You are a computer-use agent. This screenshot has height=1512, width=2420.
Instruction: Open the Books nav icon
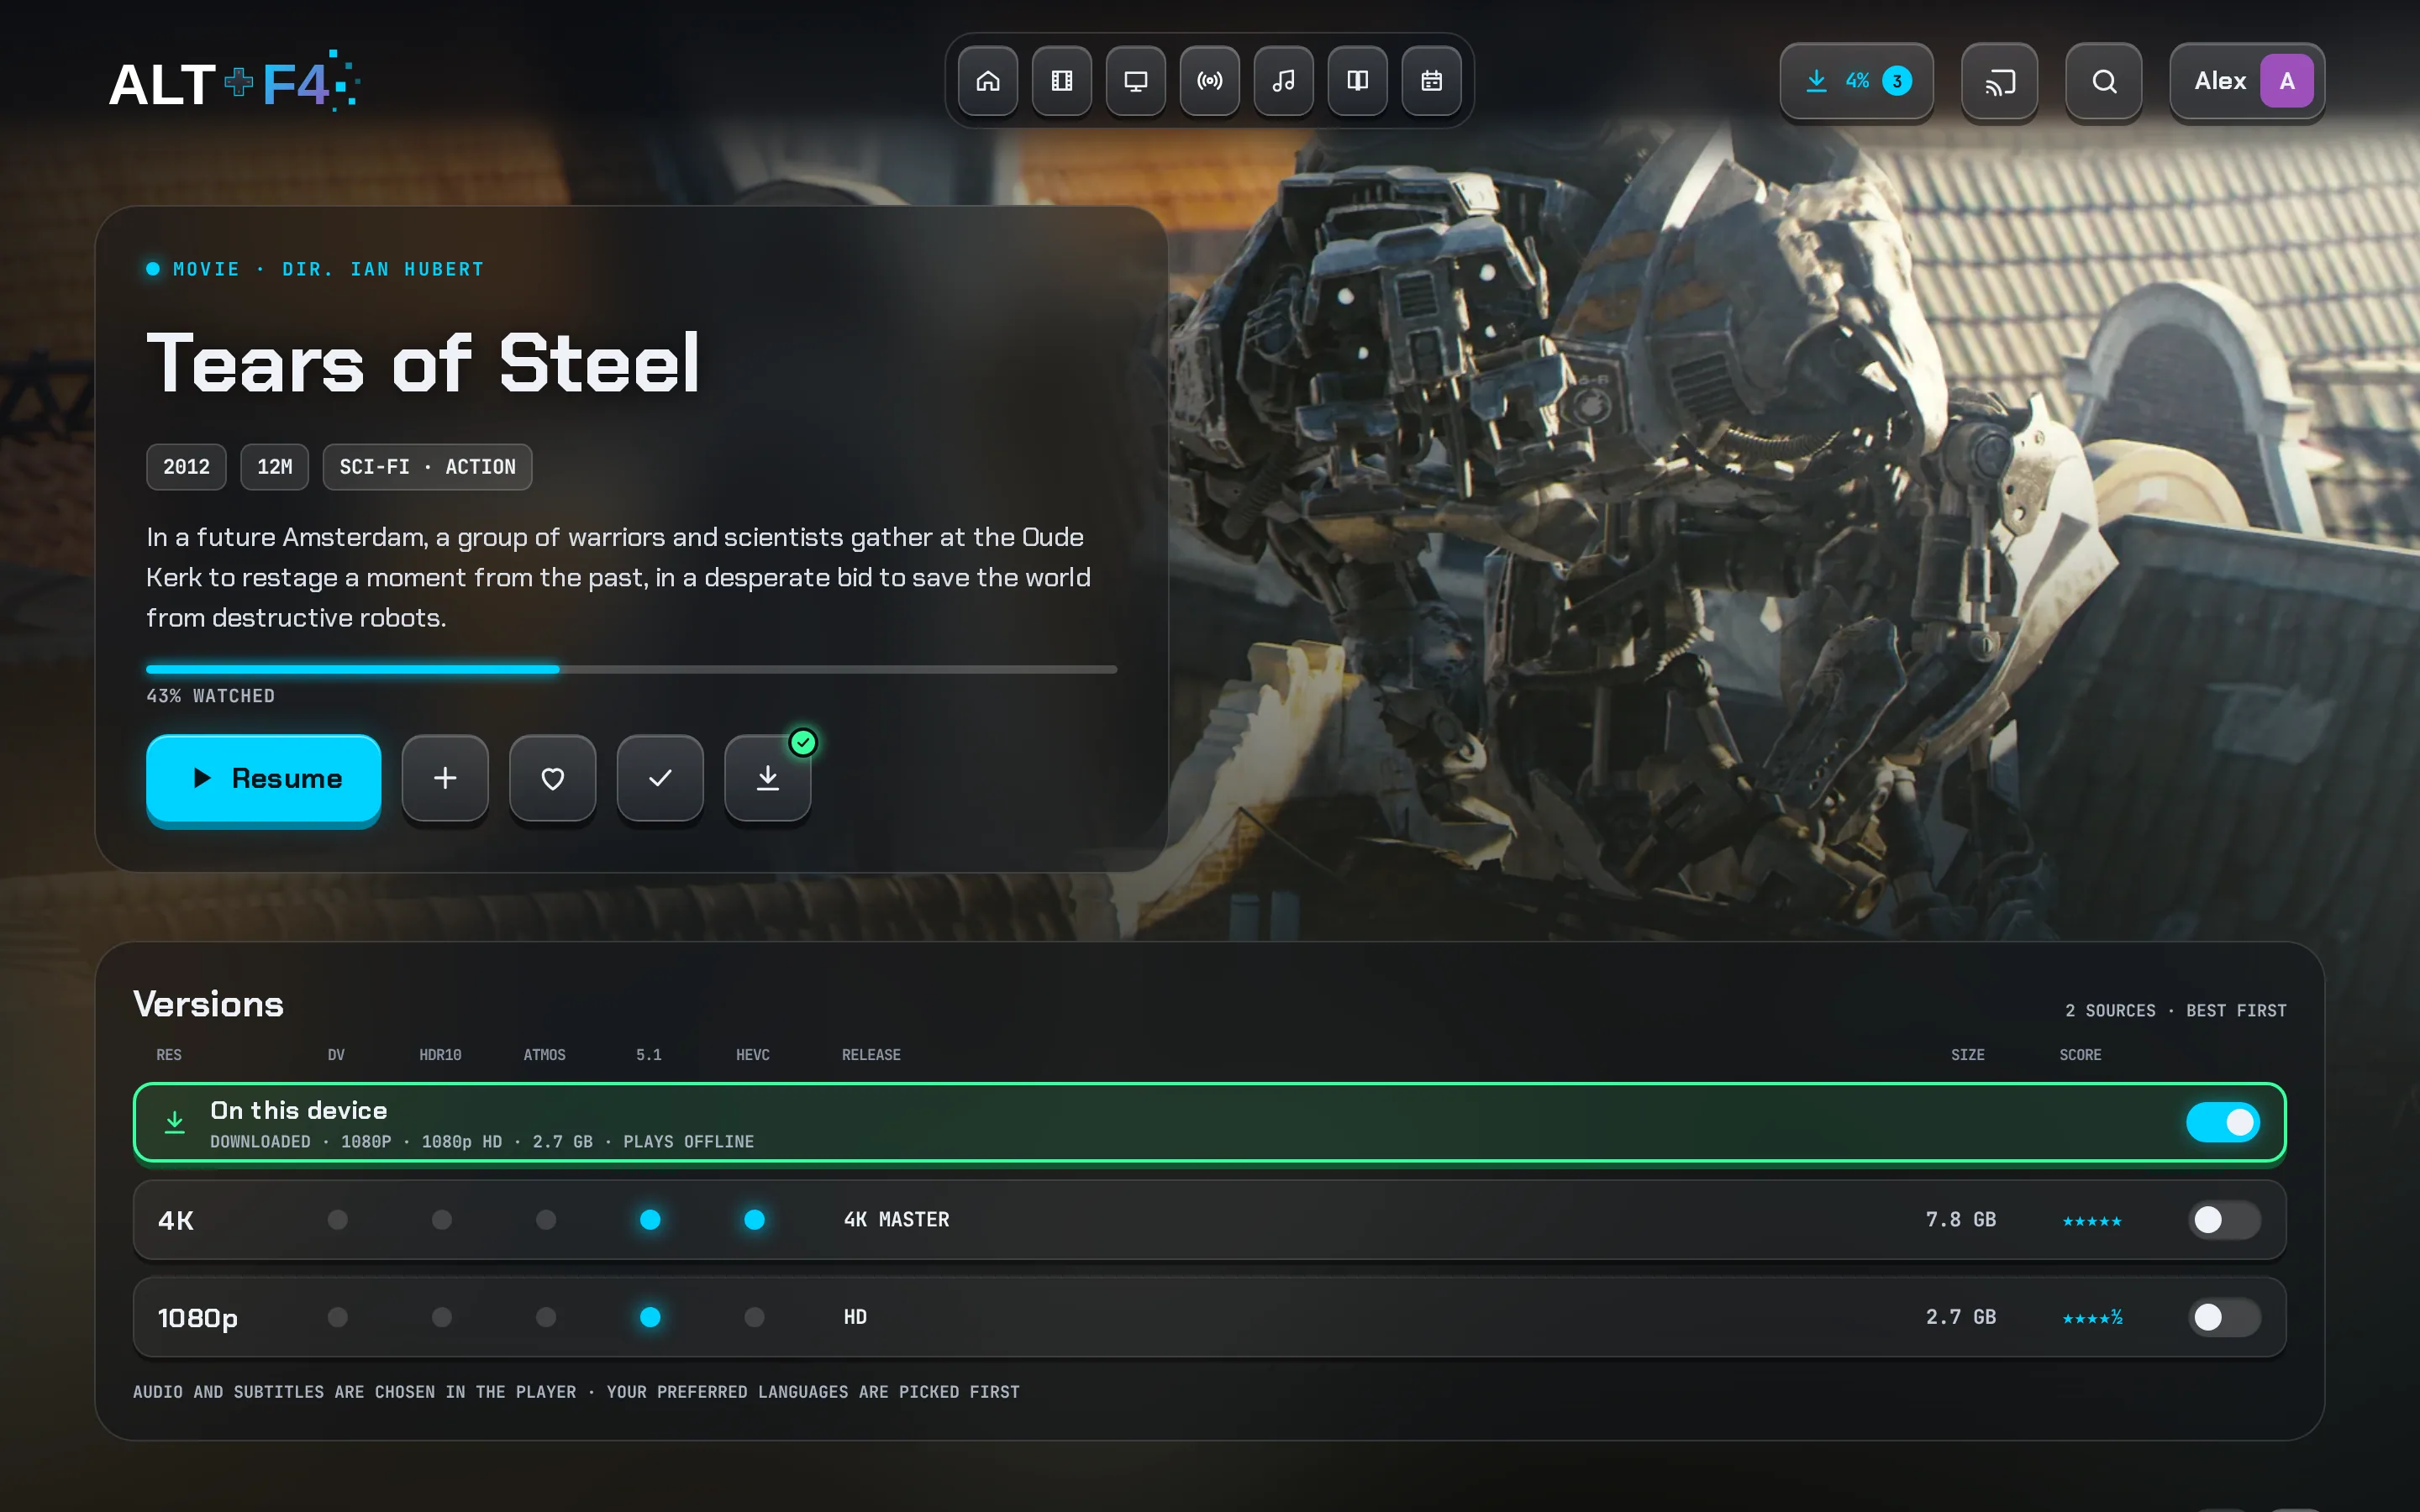coord(1357,81)
